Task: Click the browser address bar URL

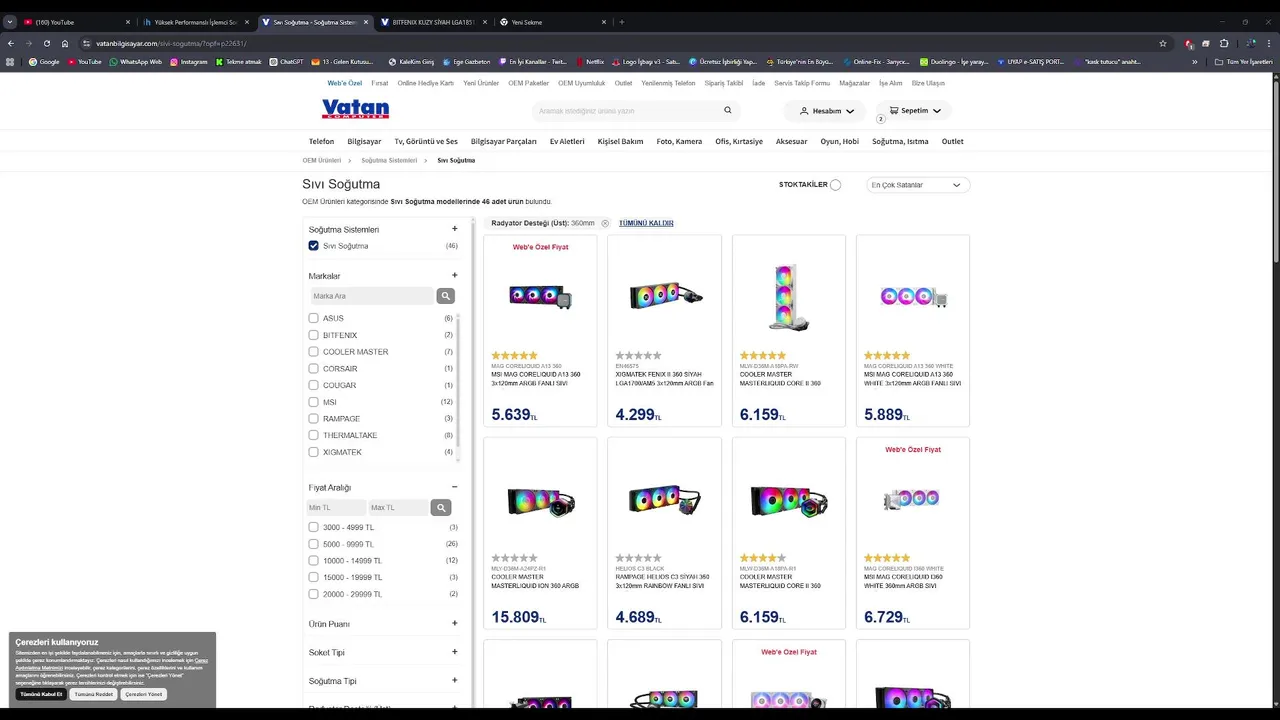Action: tap(171, 43)
